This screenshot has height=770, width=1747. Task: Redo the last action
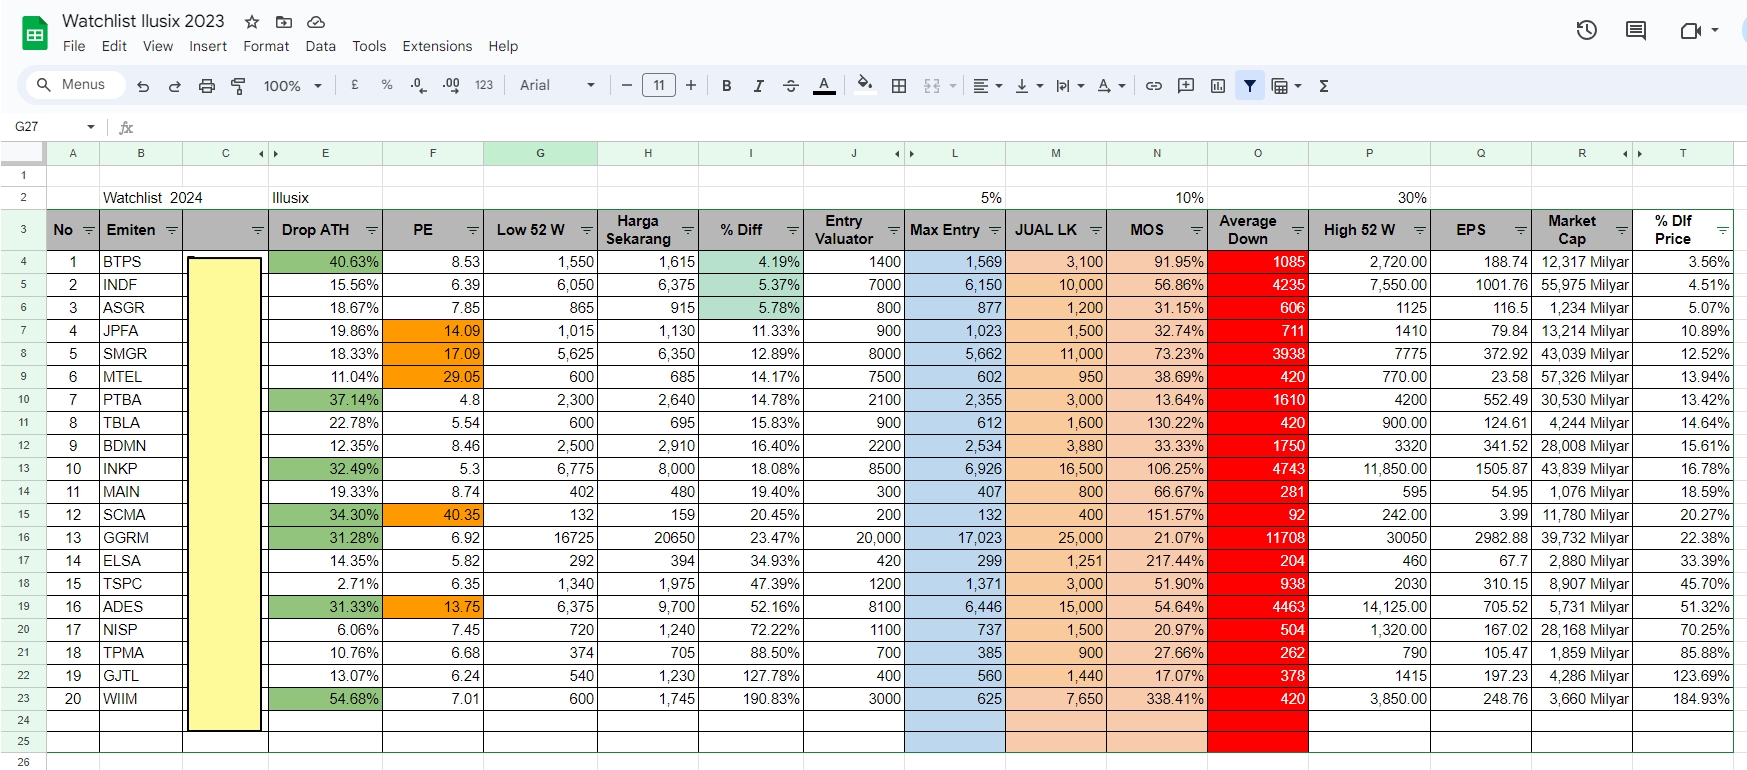pos(175,86)
